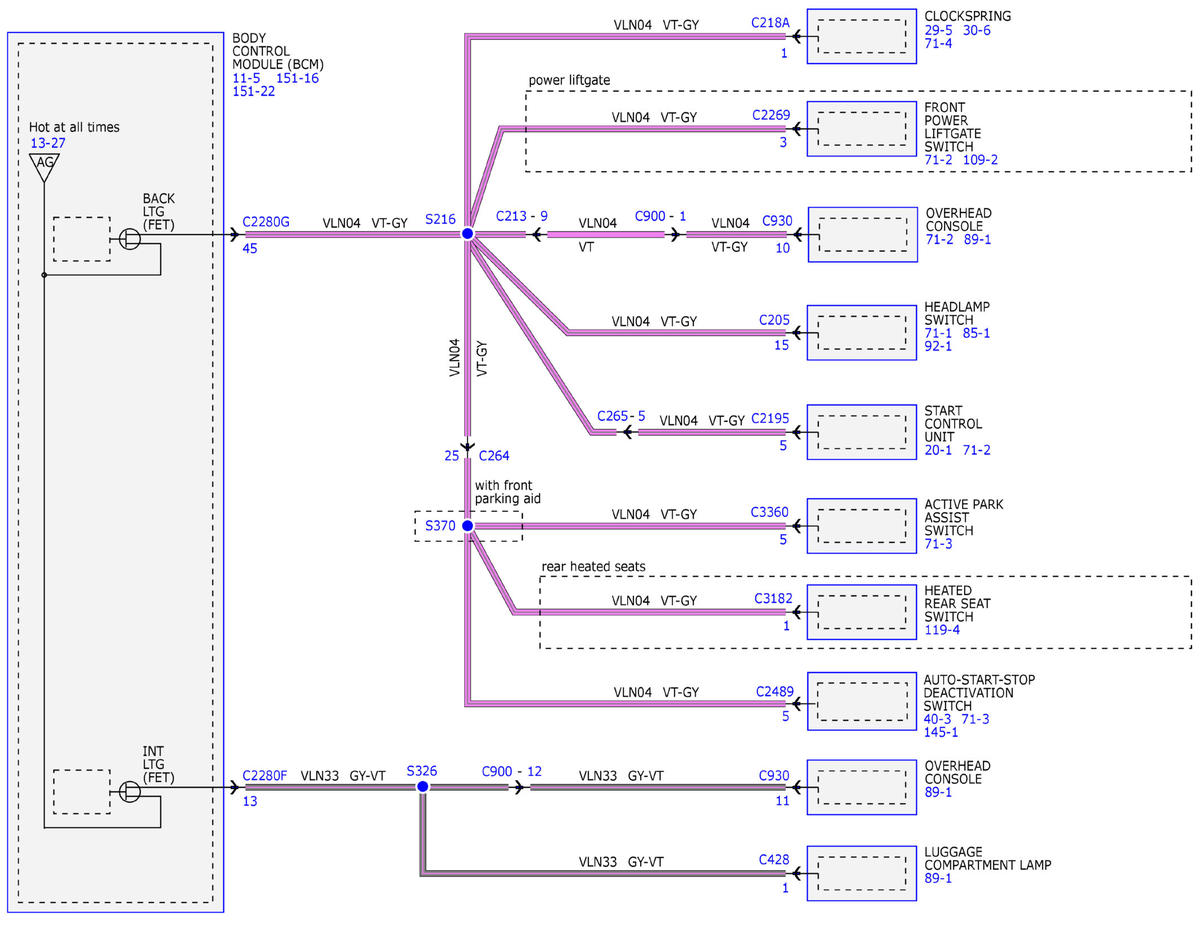
Task: Click the AG triangle symbol
Action: (x=44, y=167)
